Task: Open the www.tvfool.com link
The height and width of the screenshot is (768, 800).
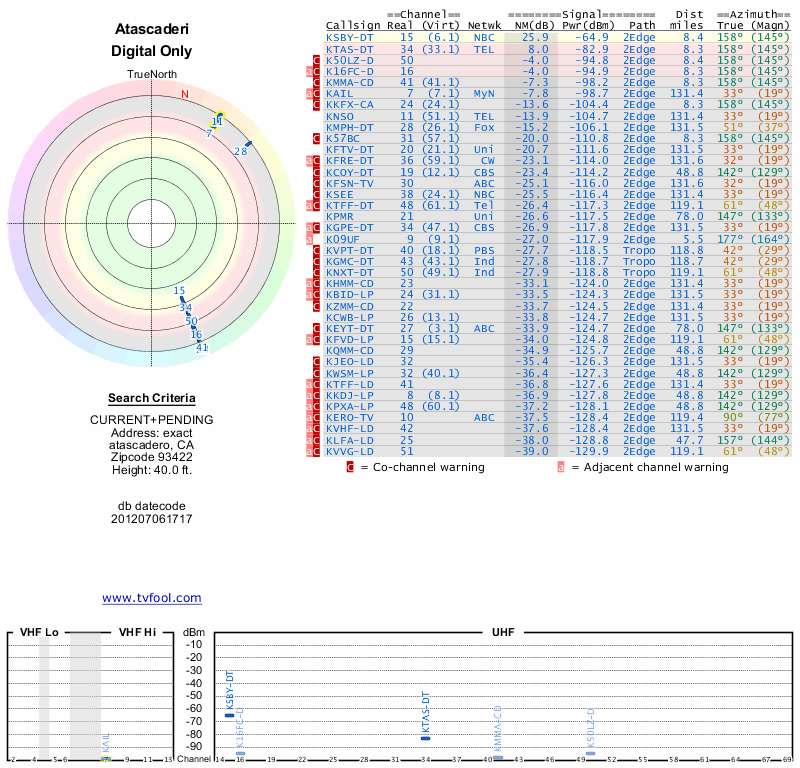Action: click(152, 598)
